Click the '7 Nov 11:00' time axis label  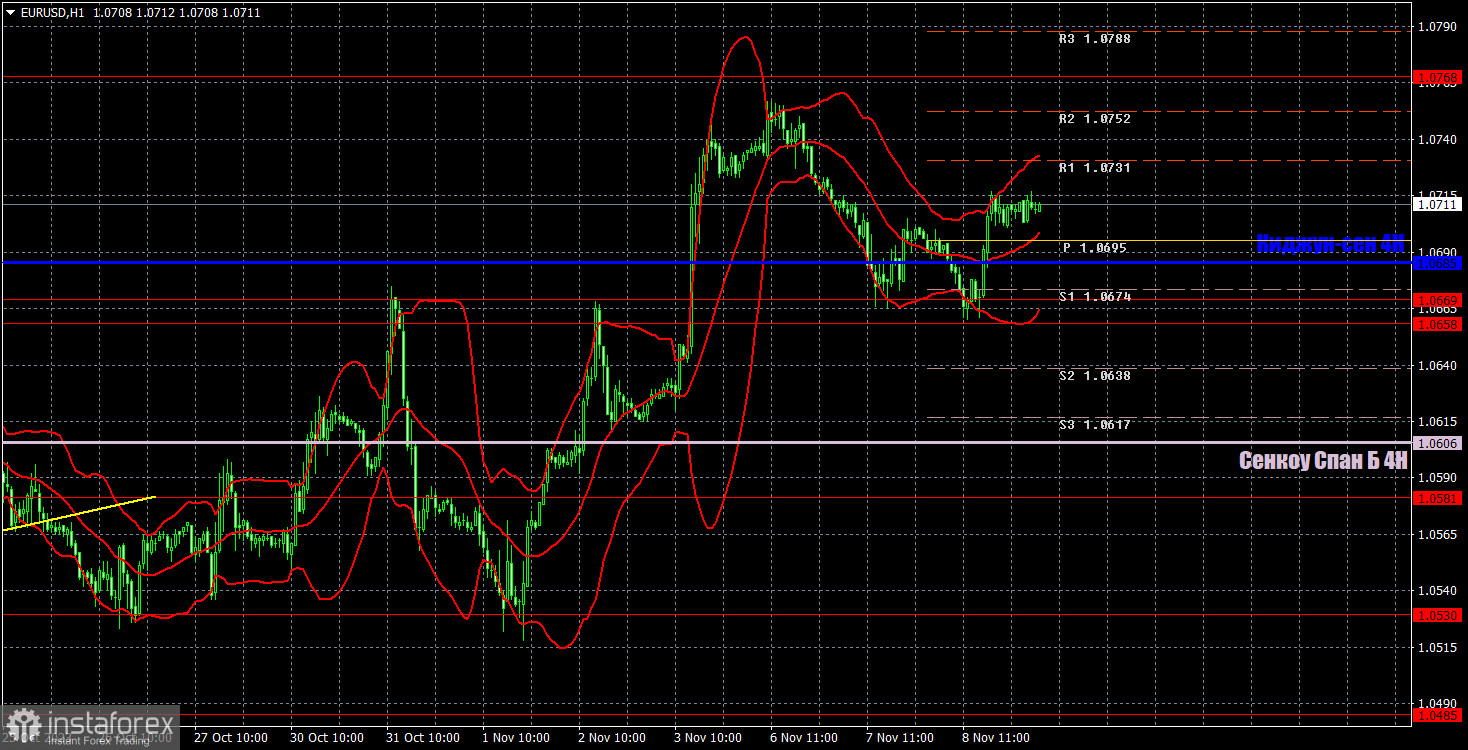(x=900, y=738)
